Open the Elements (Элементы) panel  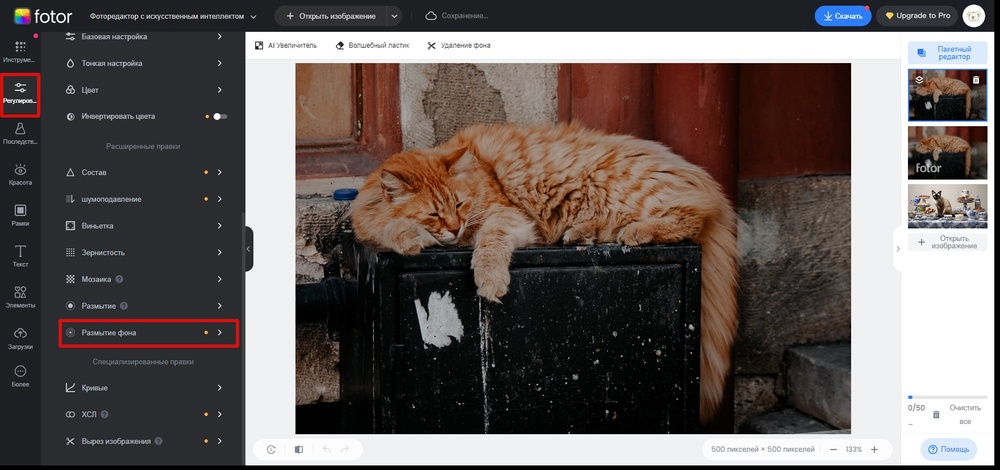[x=20, y=297]
